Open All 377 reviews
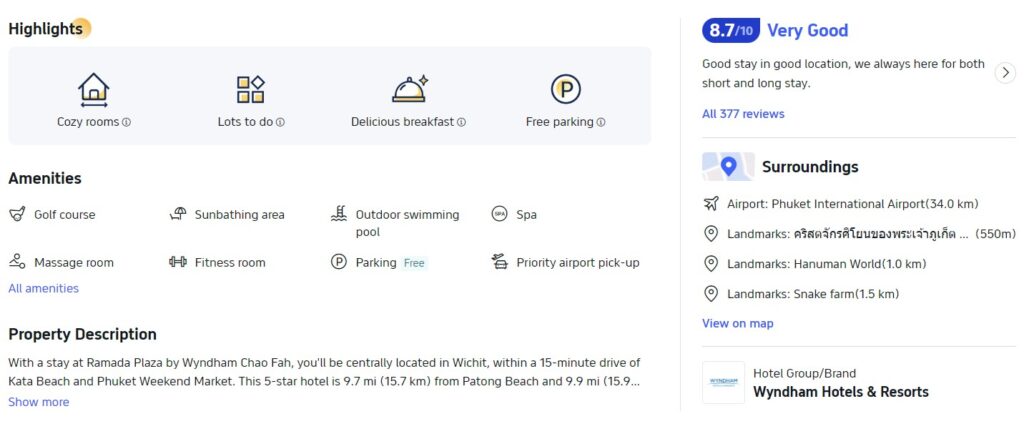1024x424 pixels. pos(743,114)
